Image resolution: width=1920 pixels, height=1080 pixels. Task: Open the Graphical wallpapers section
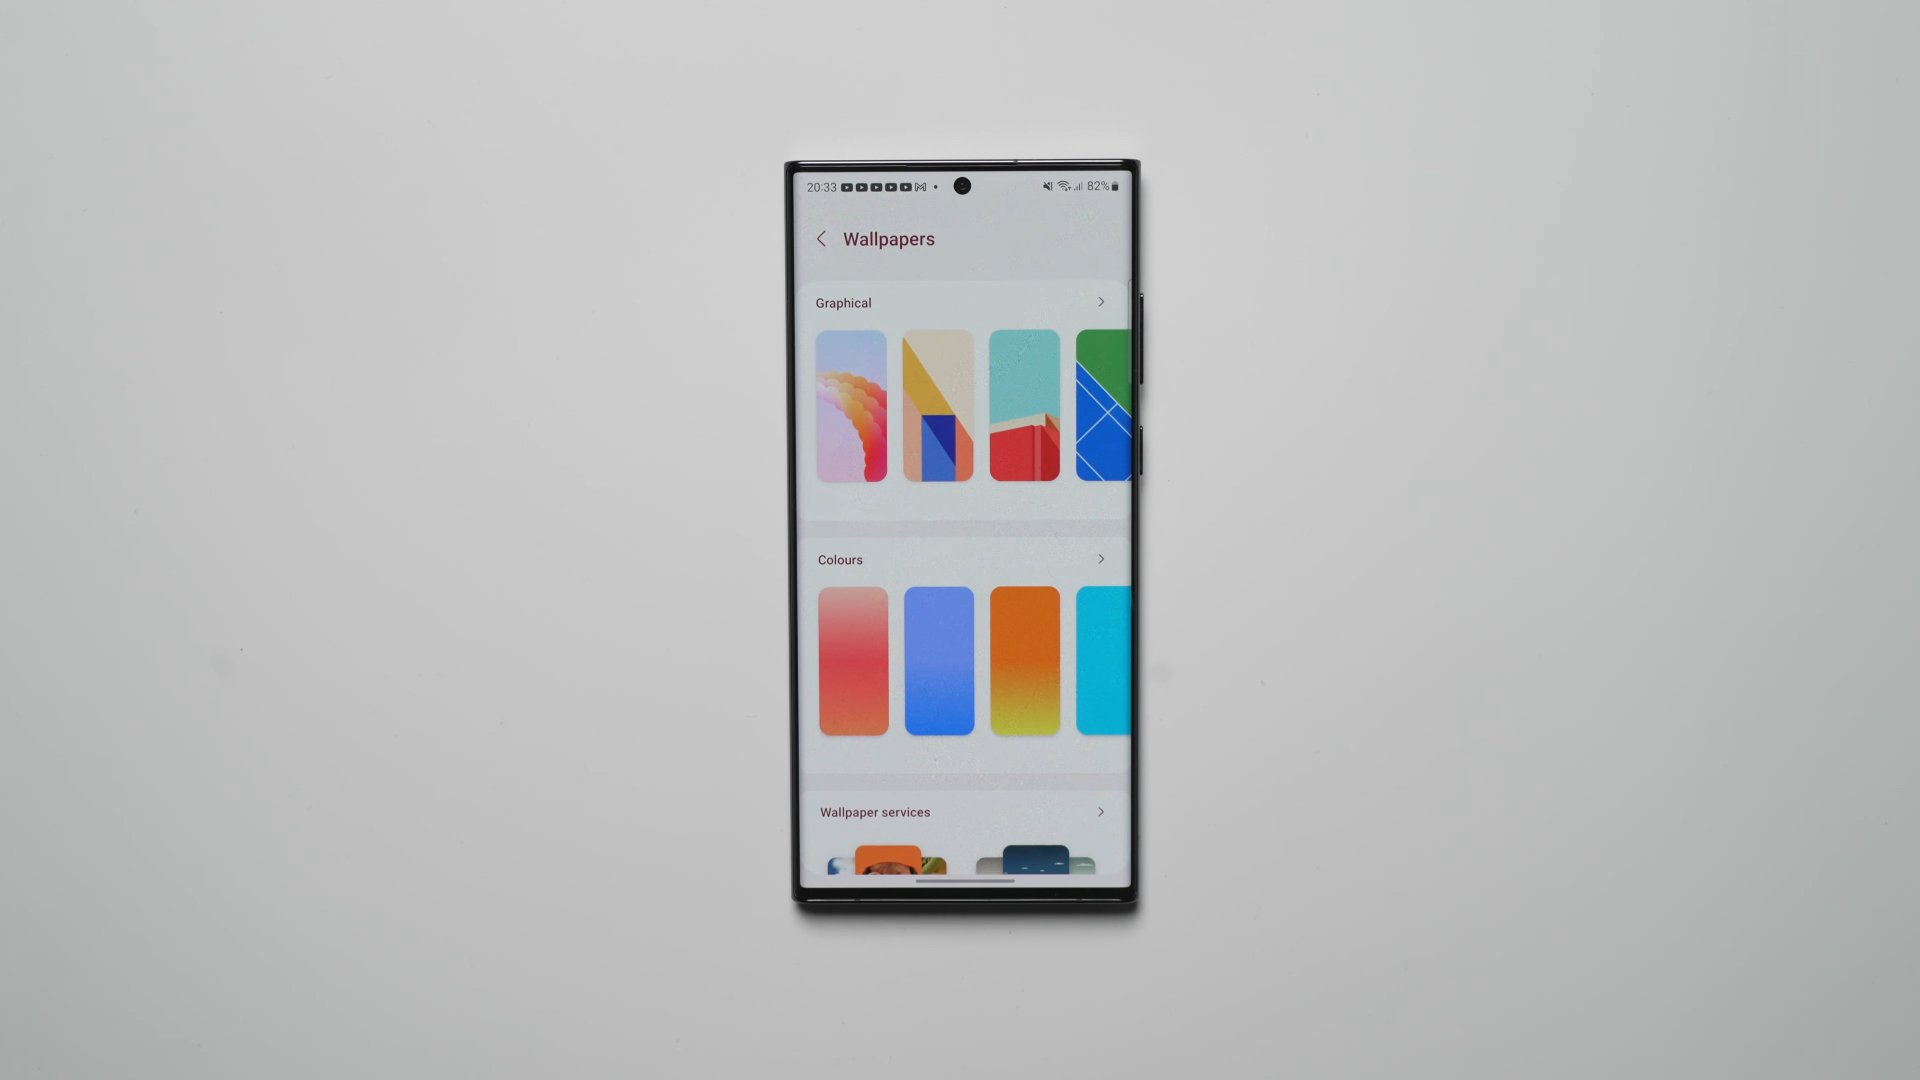(x=1100, y=302)
